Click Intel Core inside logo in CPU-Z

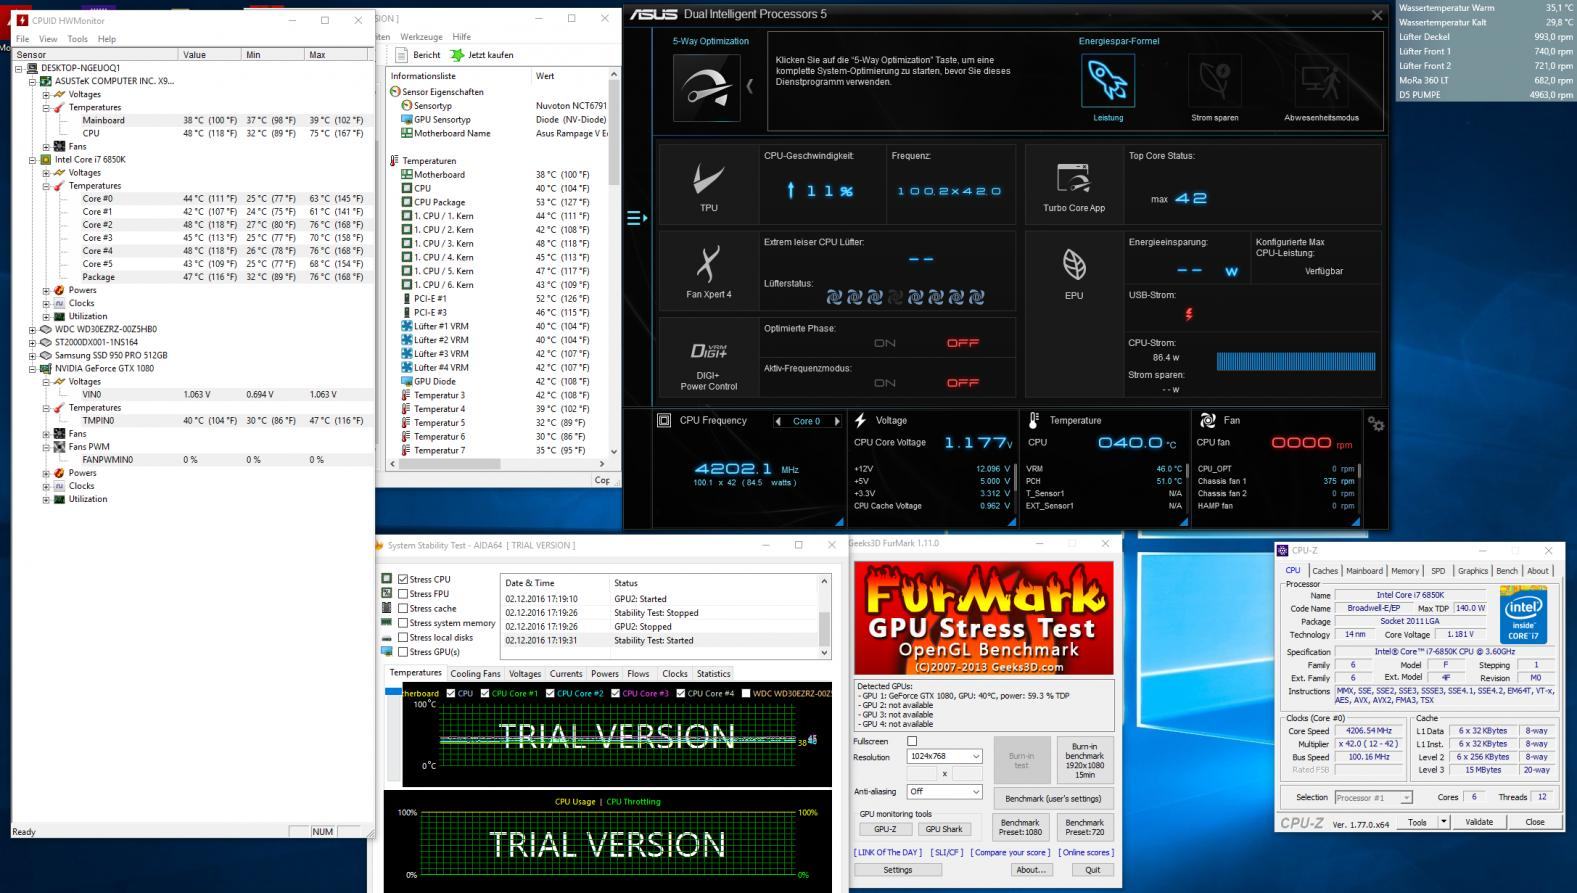click(x=1523, y=616)
